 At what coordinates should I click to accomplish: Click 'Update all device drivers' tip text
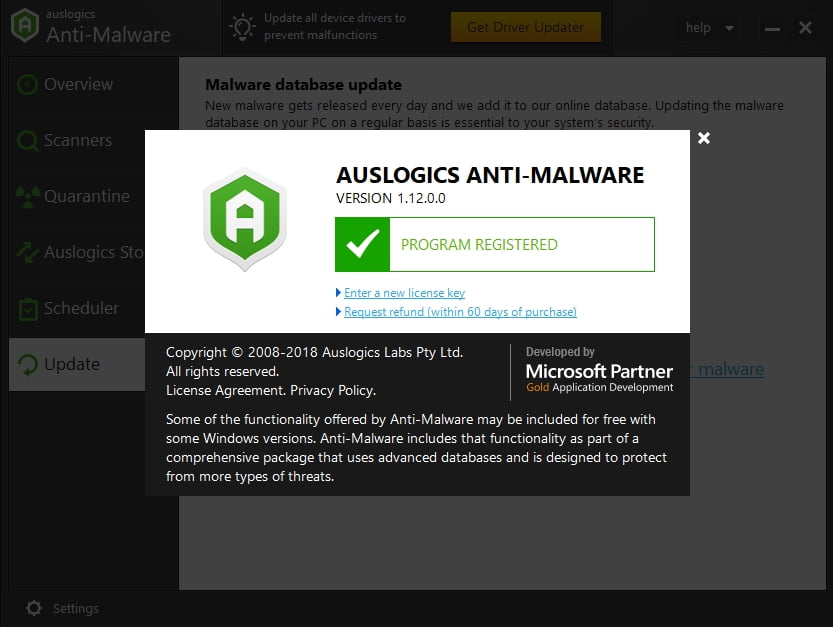[335, 27]
